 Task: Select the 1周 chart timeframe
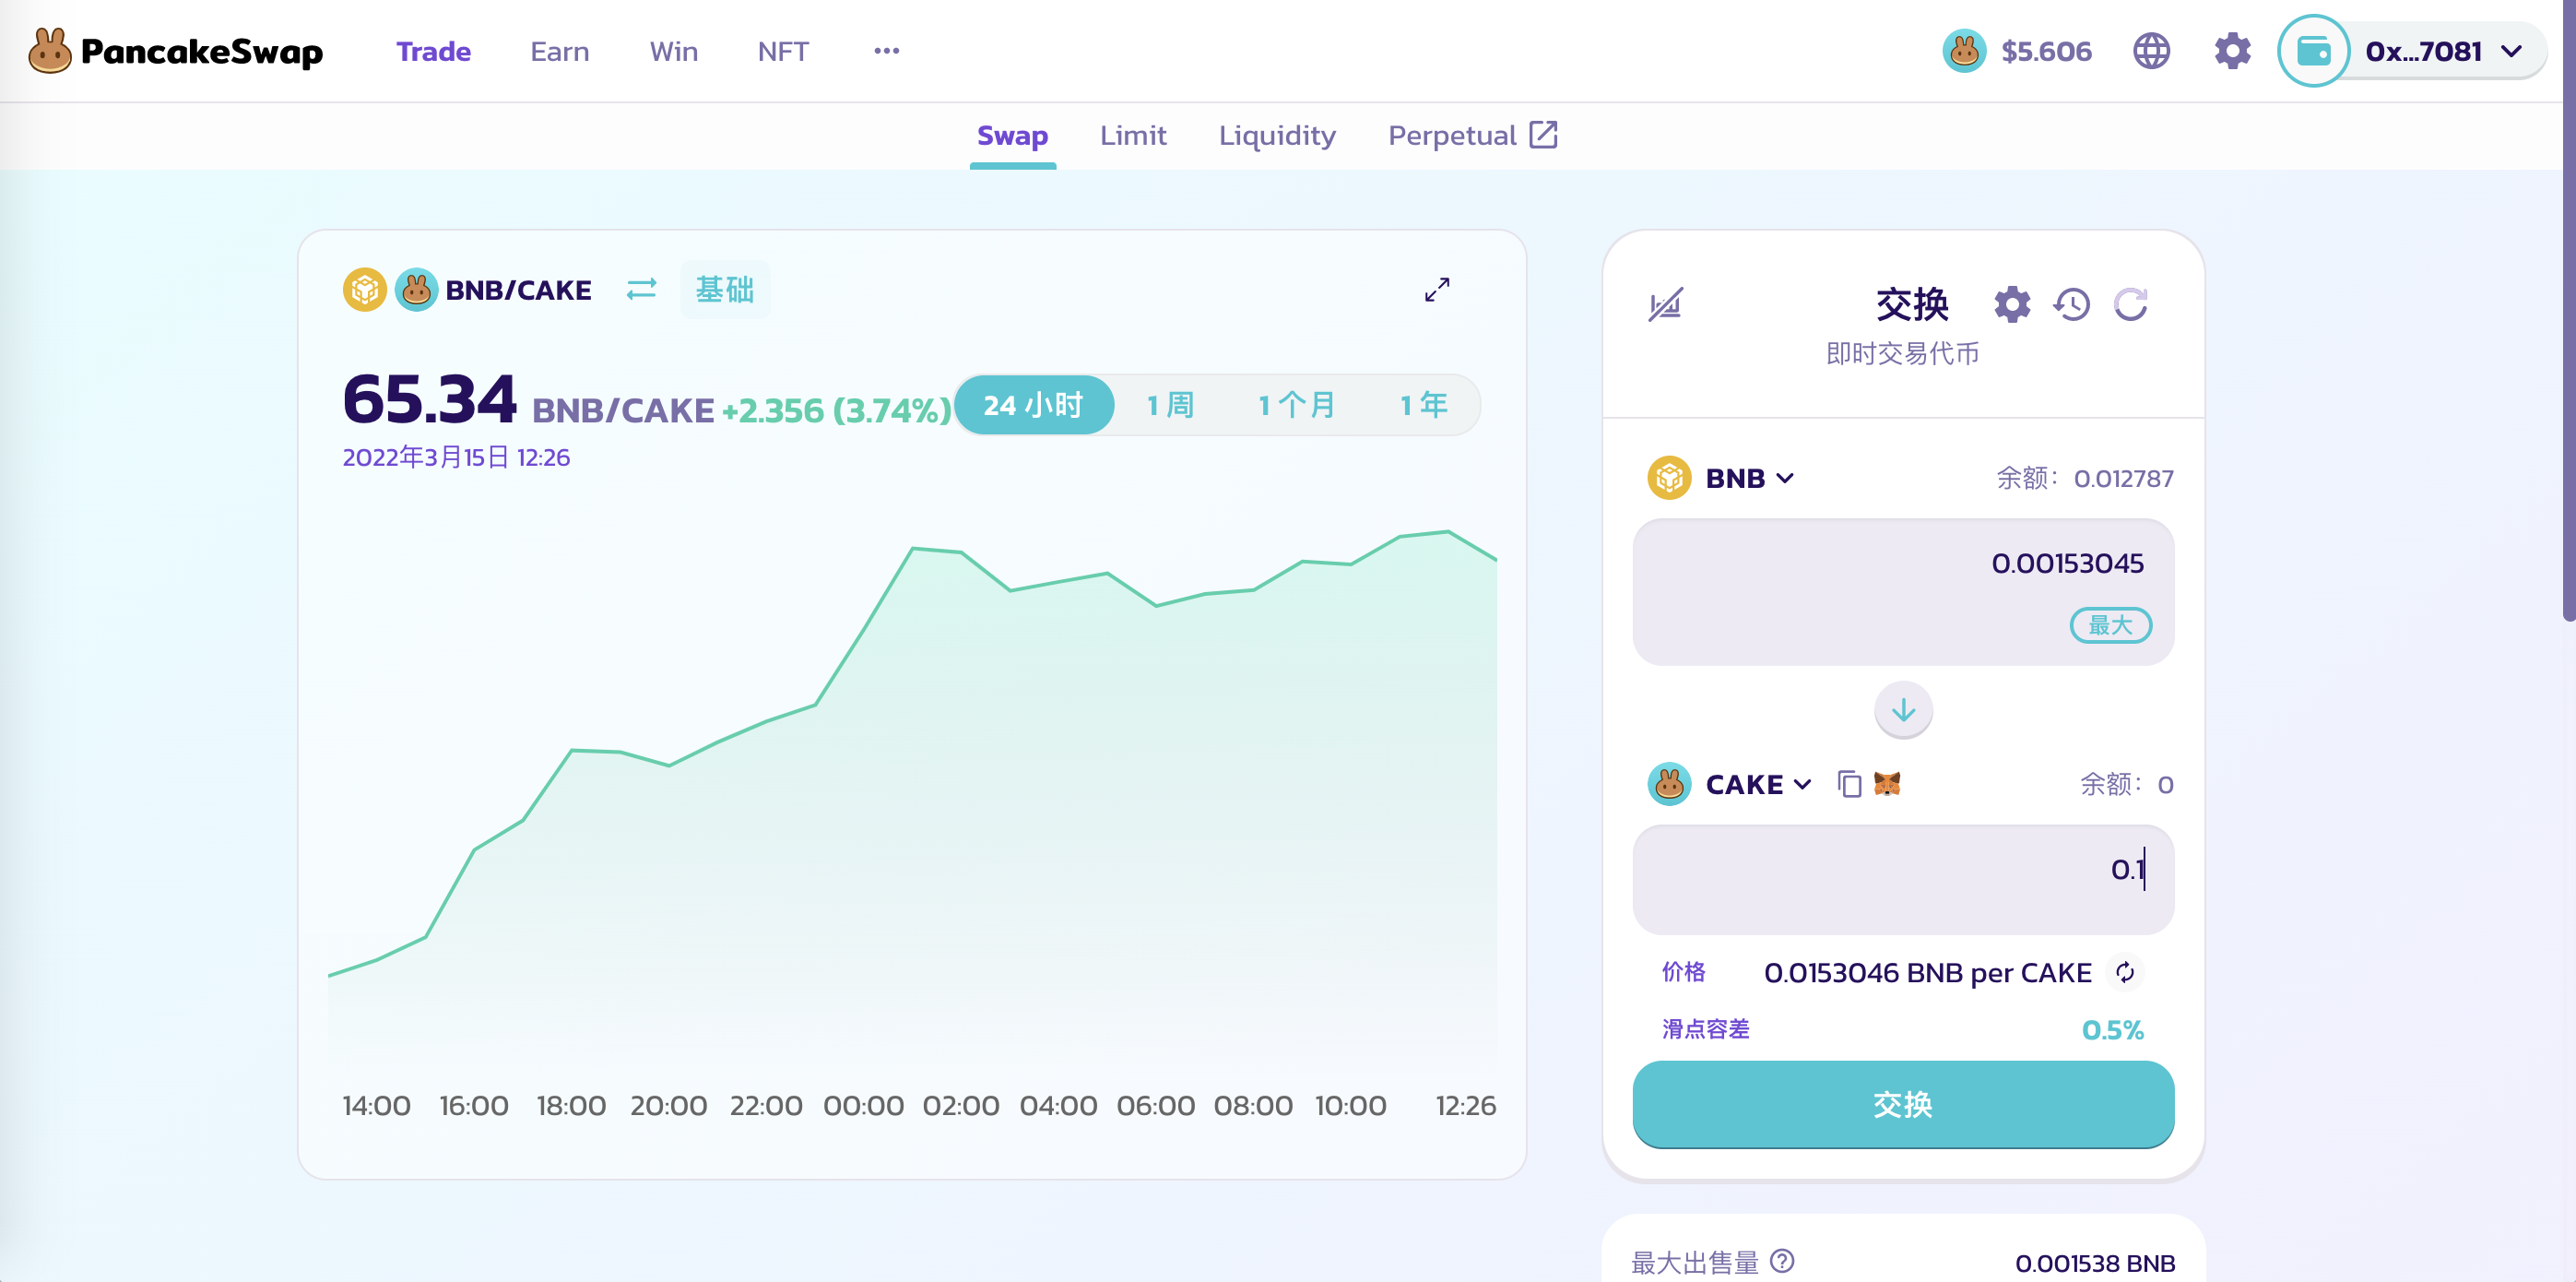[x=1170, y=405]
